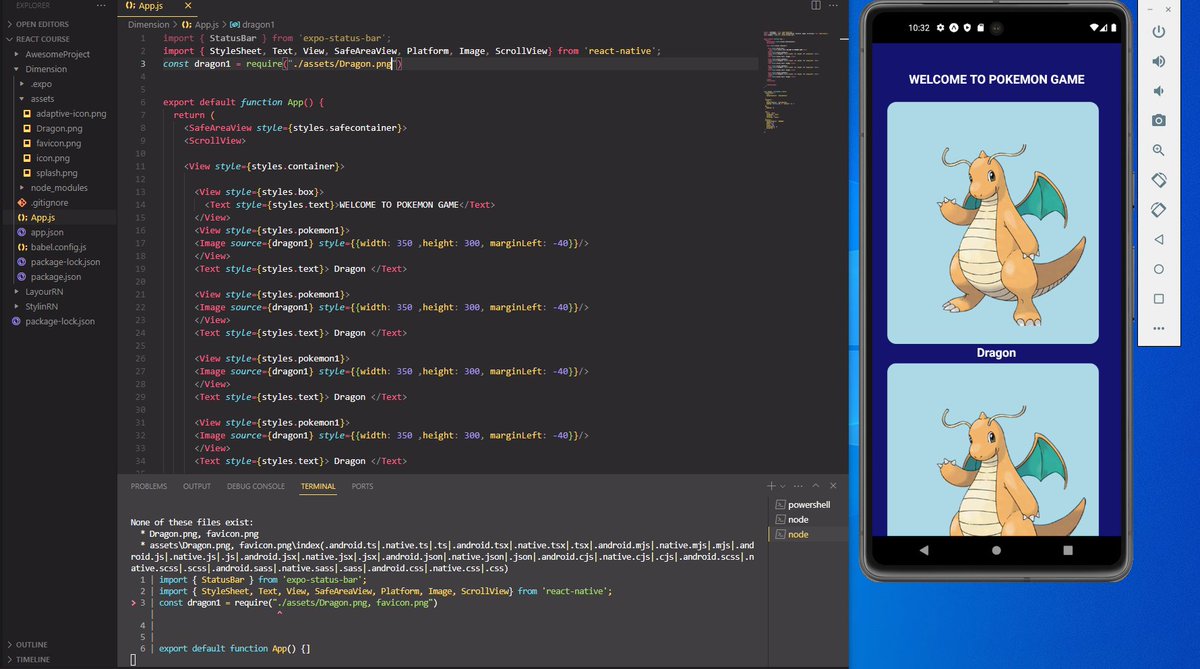
Task: Select the Terminal panel tab
Action: point(318,486)
